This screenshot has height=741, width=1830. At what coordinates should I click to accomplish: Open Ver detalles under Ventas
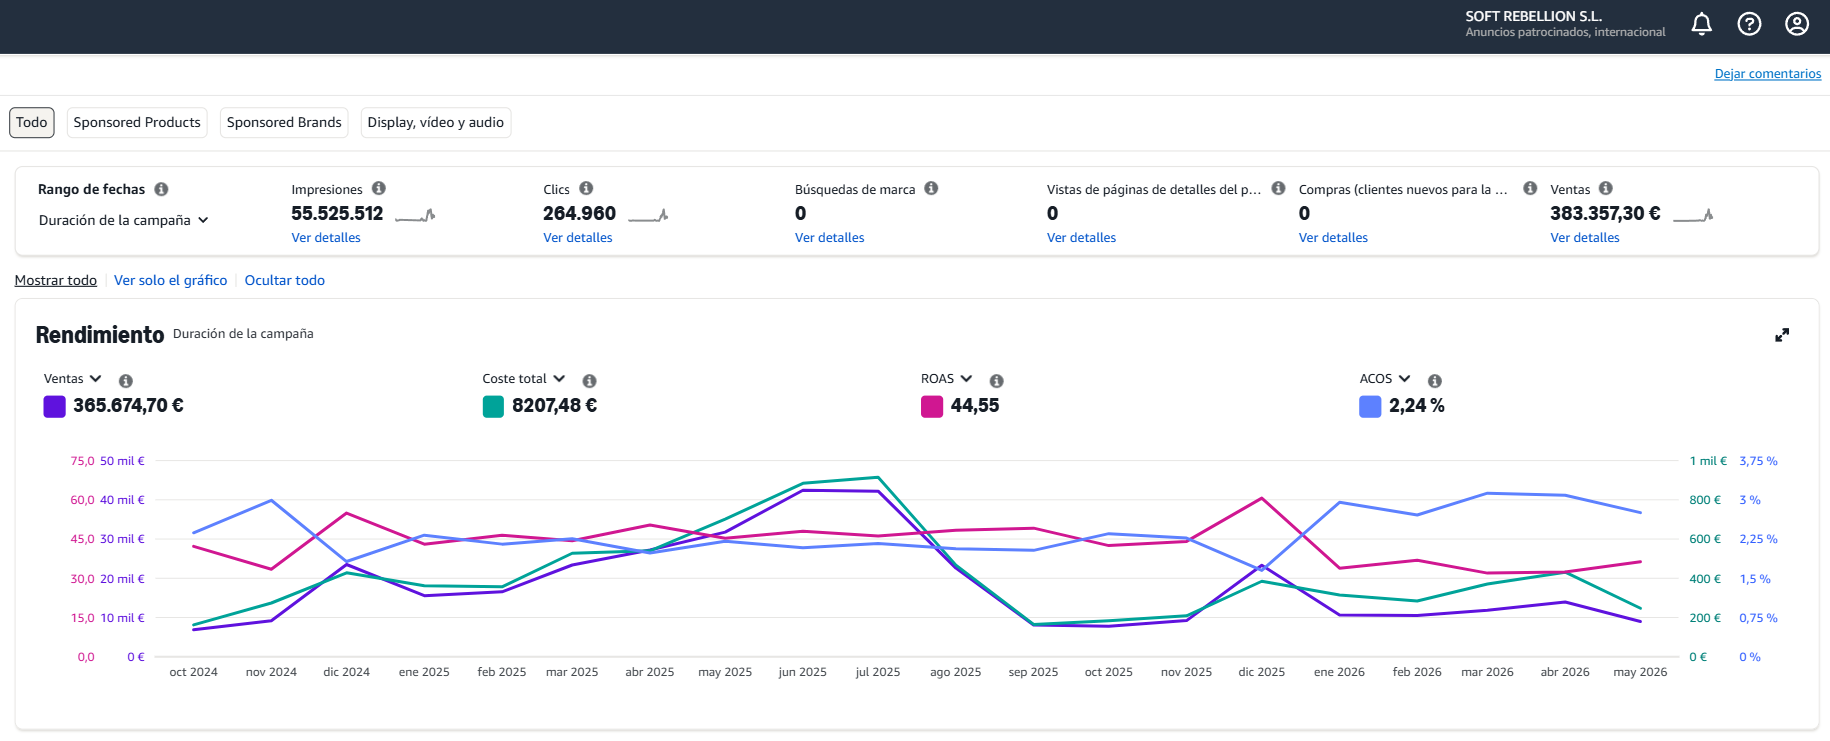point(1585,238)
